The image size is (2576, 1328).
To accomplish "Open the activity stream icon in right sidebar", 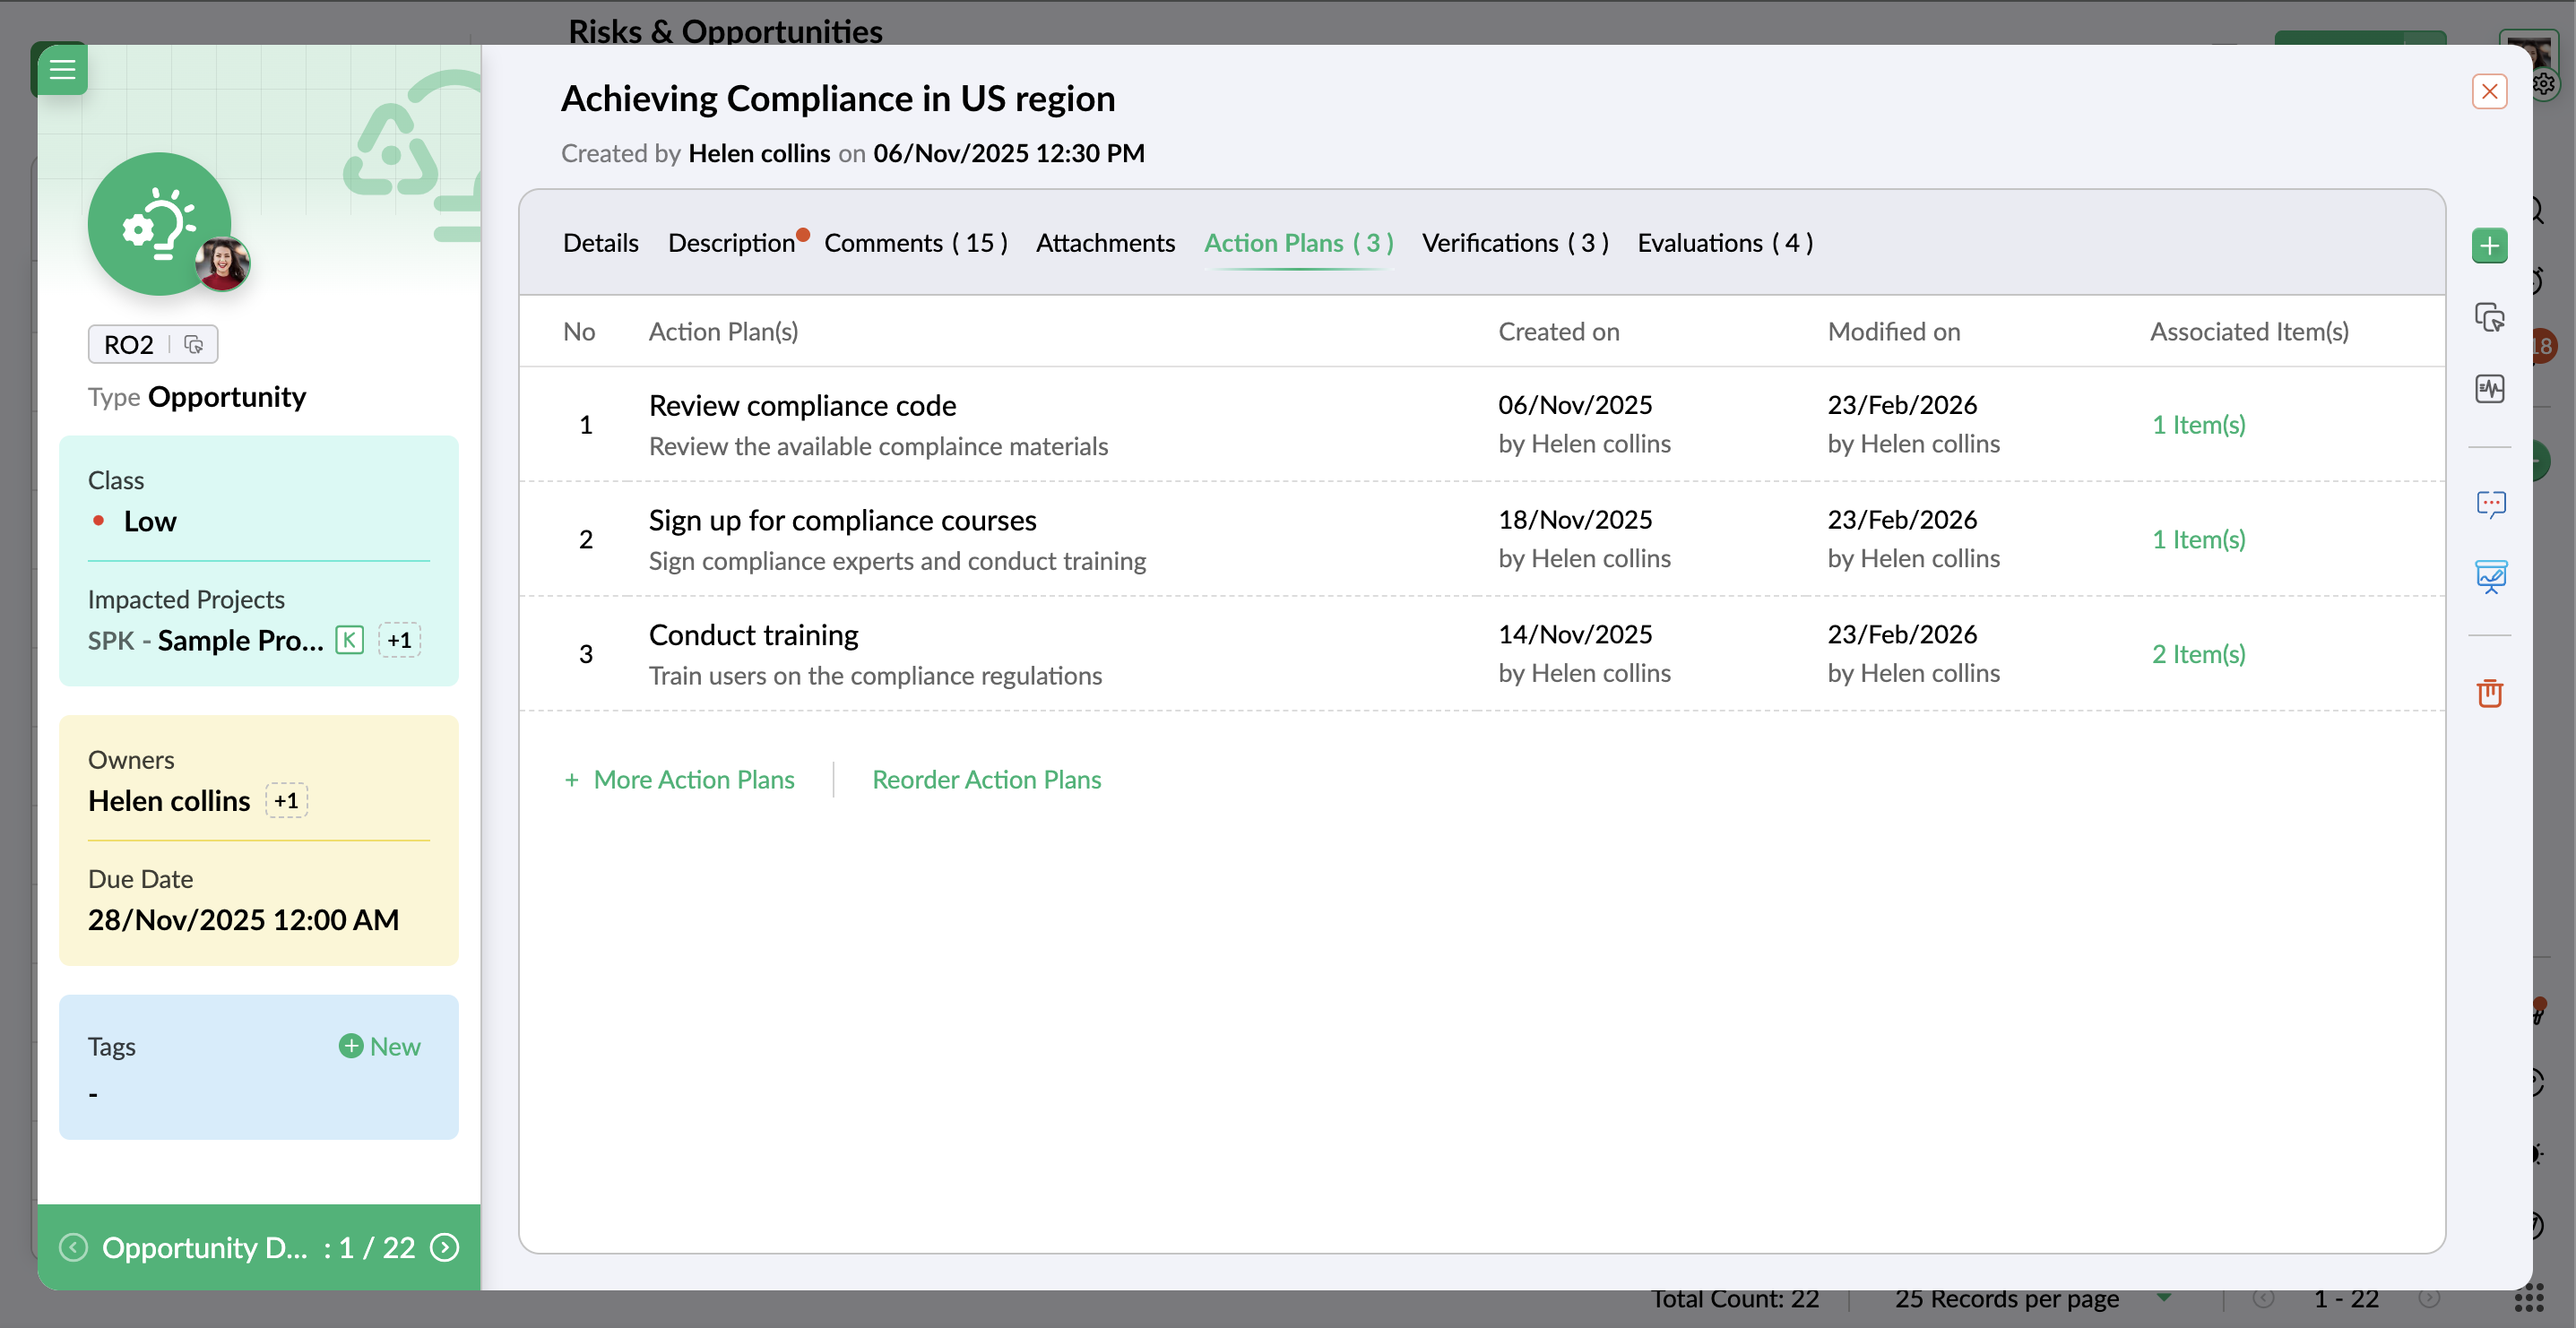I will point(2489,388).
